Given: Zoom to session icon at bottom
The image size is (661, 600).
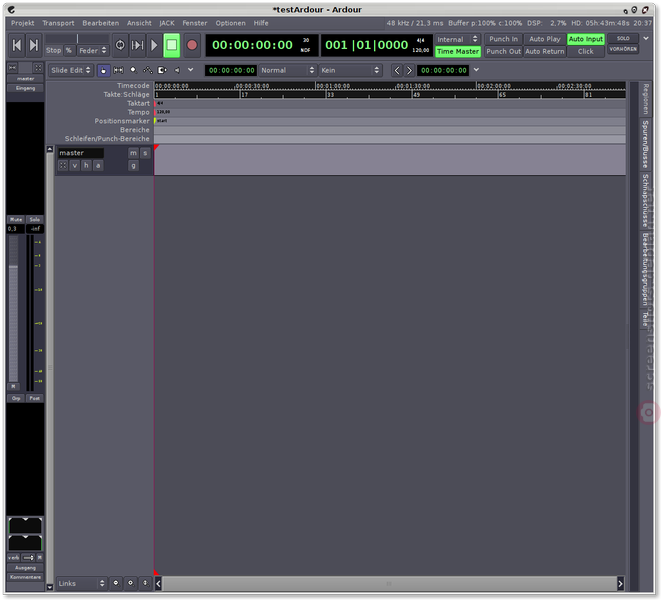Looking at the screenshot, I should click(x=145, y=583).
